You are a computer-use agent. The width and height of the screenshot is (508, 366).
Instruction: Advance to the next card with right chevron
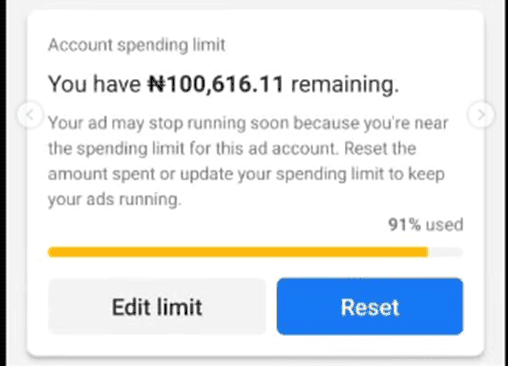pyautogui.click(x=481, y=115)
